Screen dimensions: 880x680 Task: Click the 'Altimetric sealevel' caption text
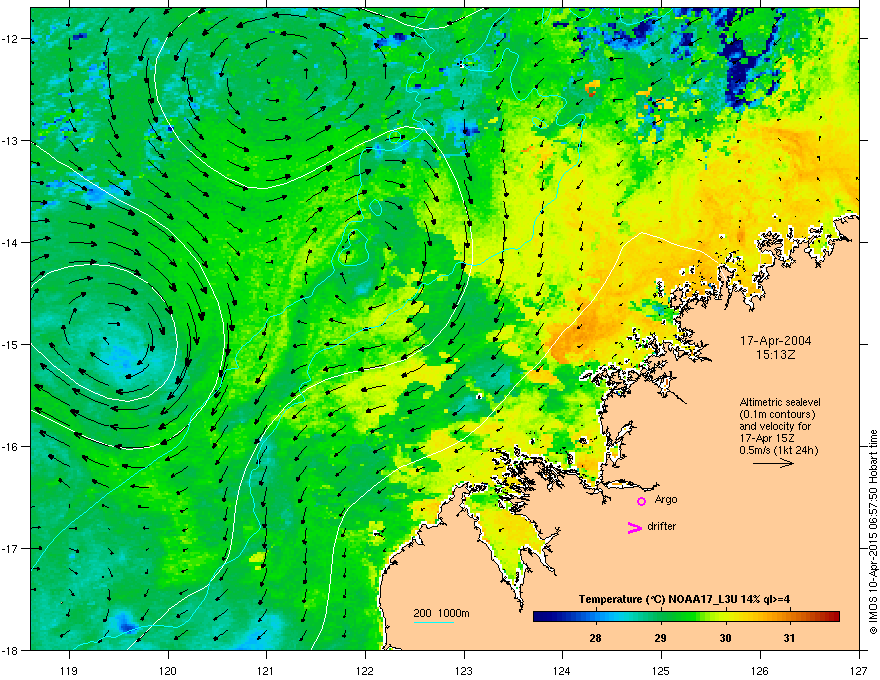click(x=780, y=402)
